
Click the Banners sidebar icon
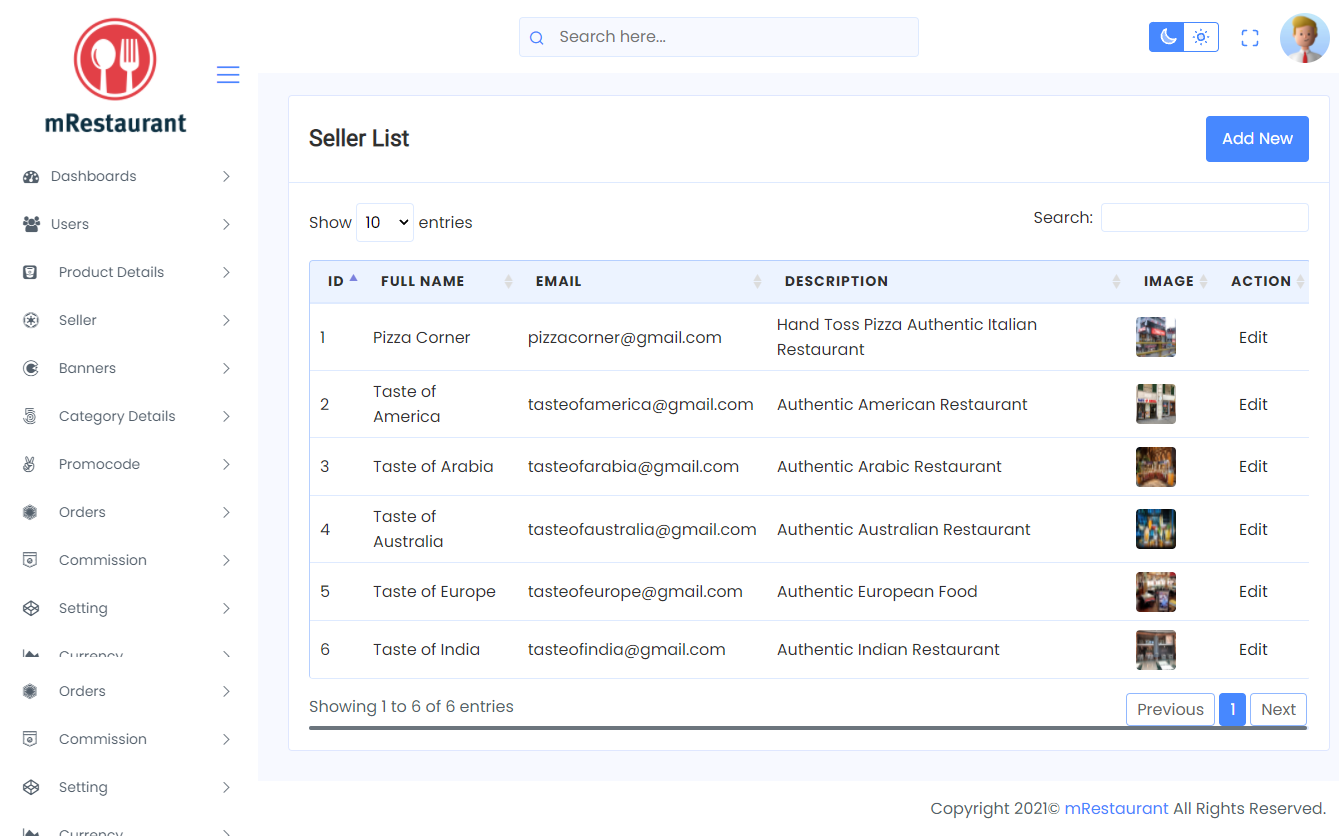point(31,369)
